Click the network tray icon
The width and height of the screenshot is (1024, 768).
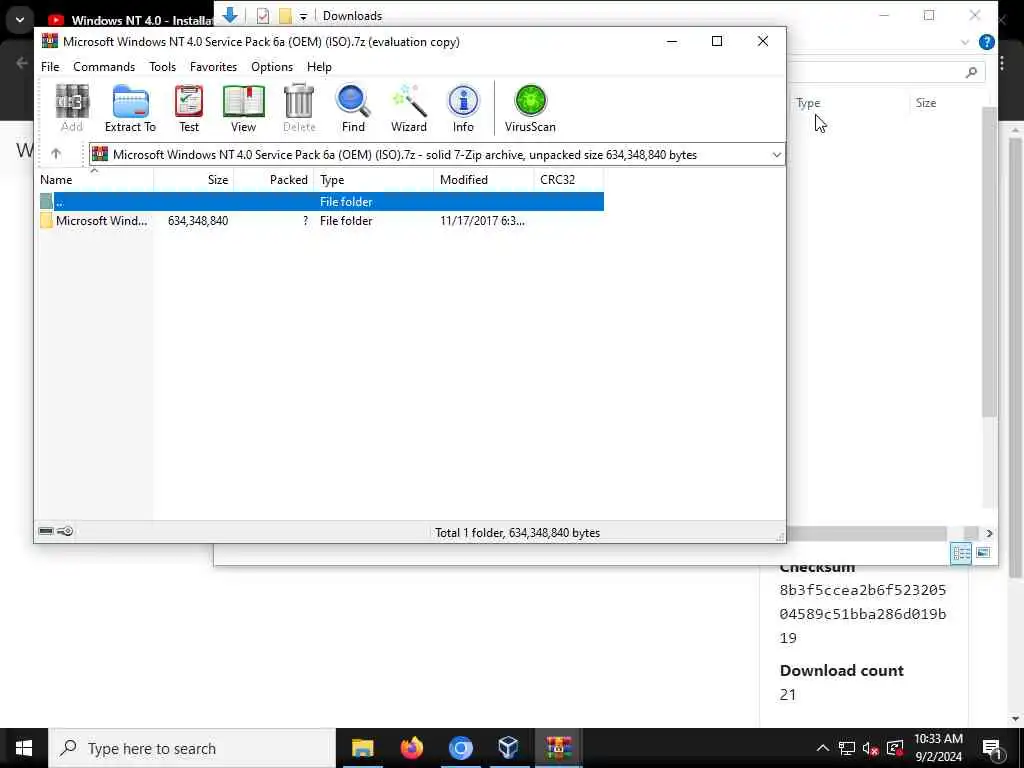coord(846,748)
